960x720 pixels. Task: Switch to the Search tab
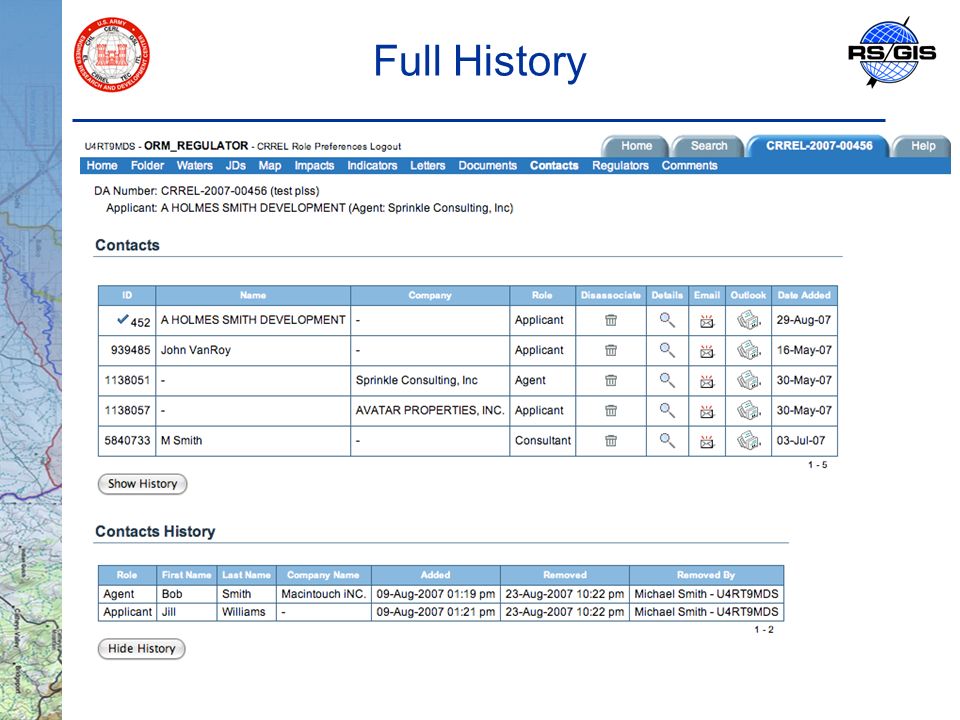coord(709,146)
